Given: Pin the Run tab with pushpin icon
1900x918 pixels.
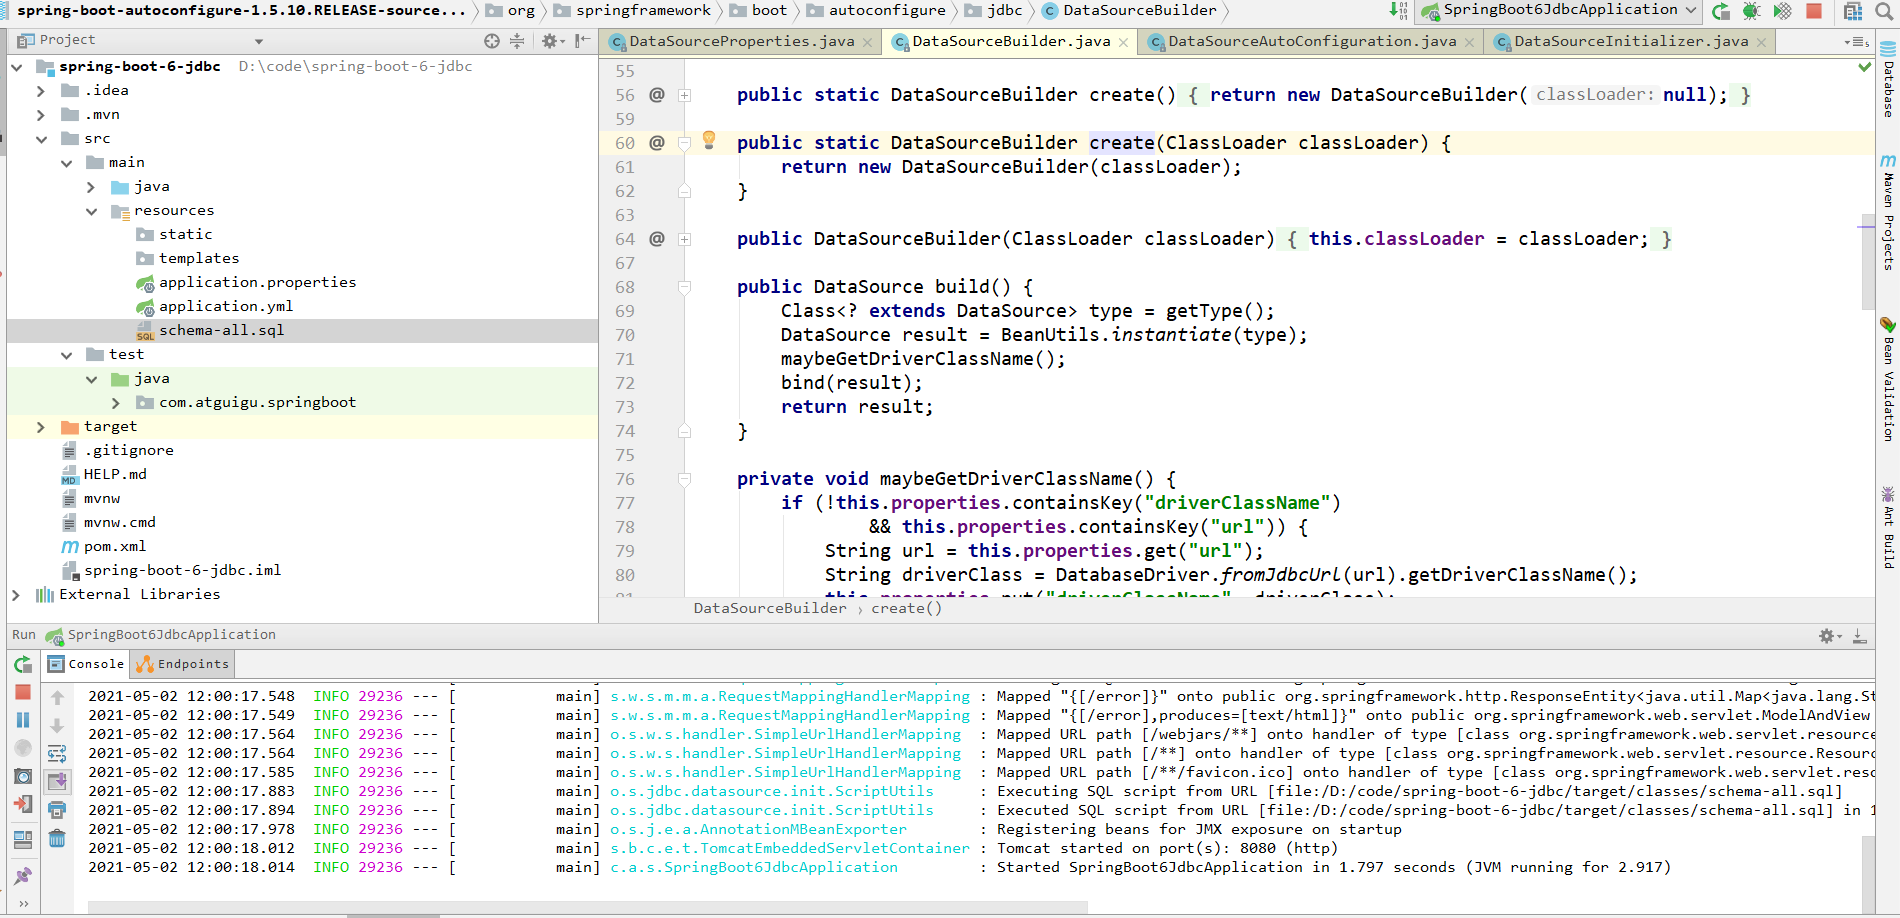Looking at the screenshot, I should 23,876.
